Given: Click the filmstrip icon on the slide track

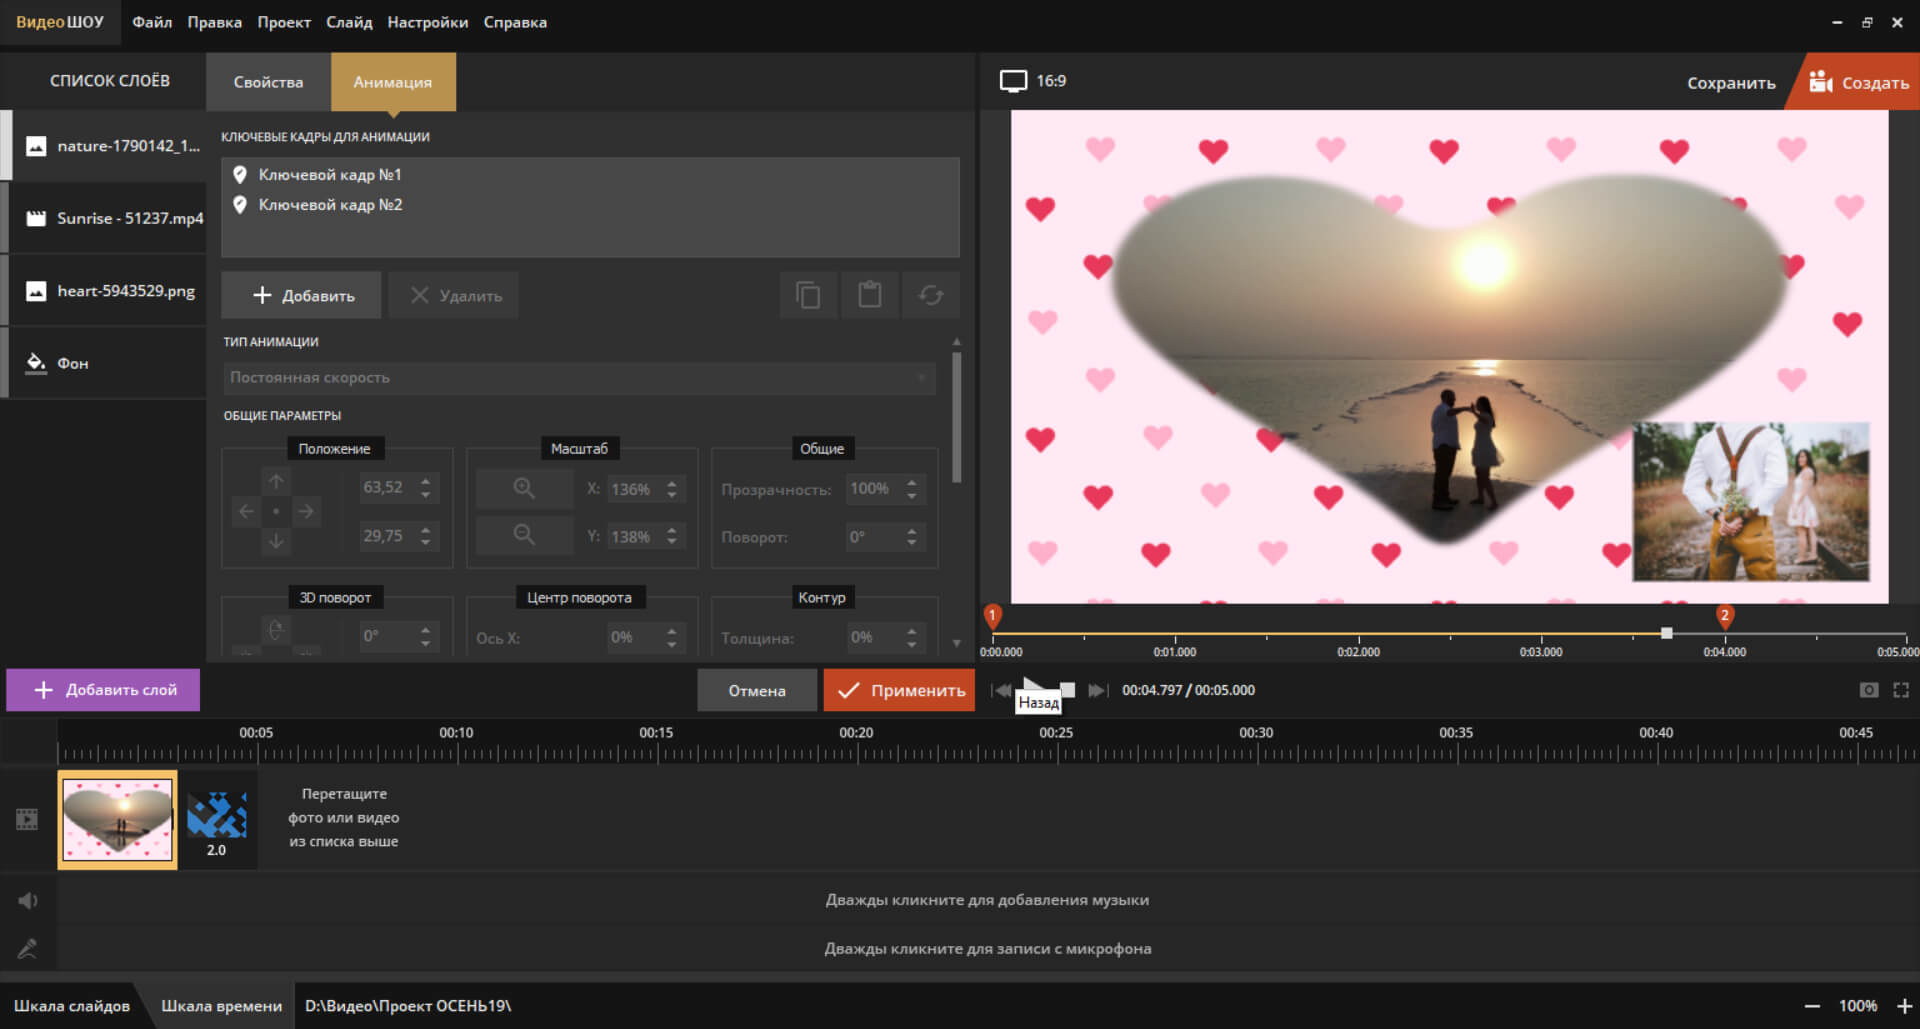Looking at the screenshot, I should coord(27,820).
